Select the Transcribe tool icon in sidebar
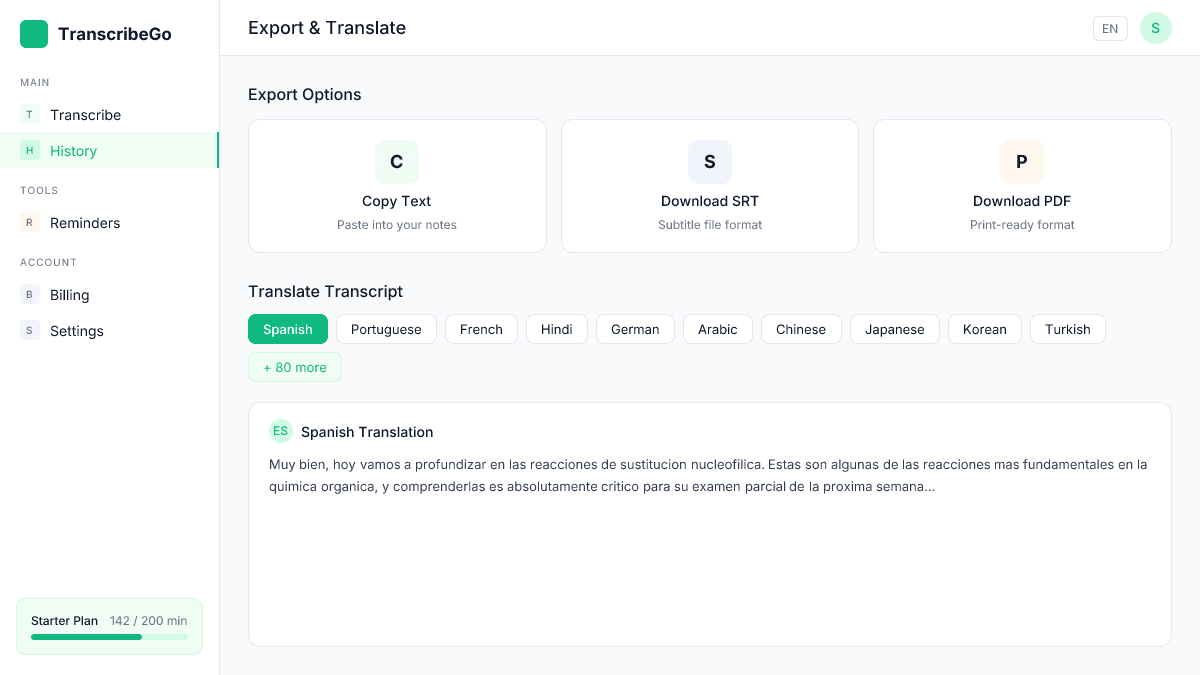The image size is (1200, 675). coord(29,115)
